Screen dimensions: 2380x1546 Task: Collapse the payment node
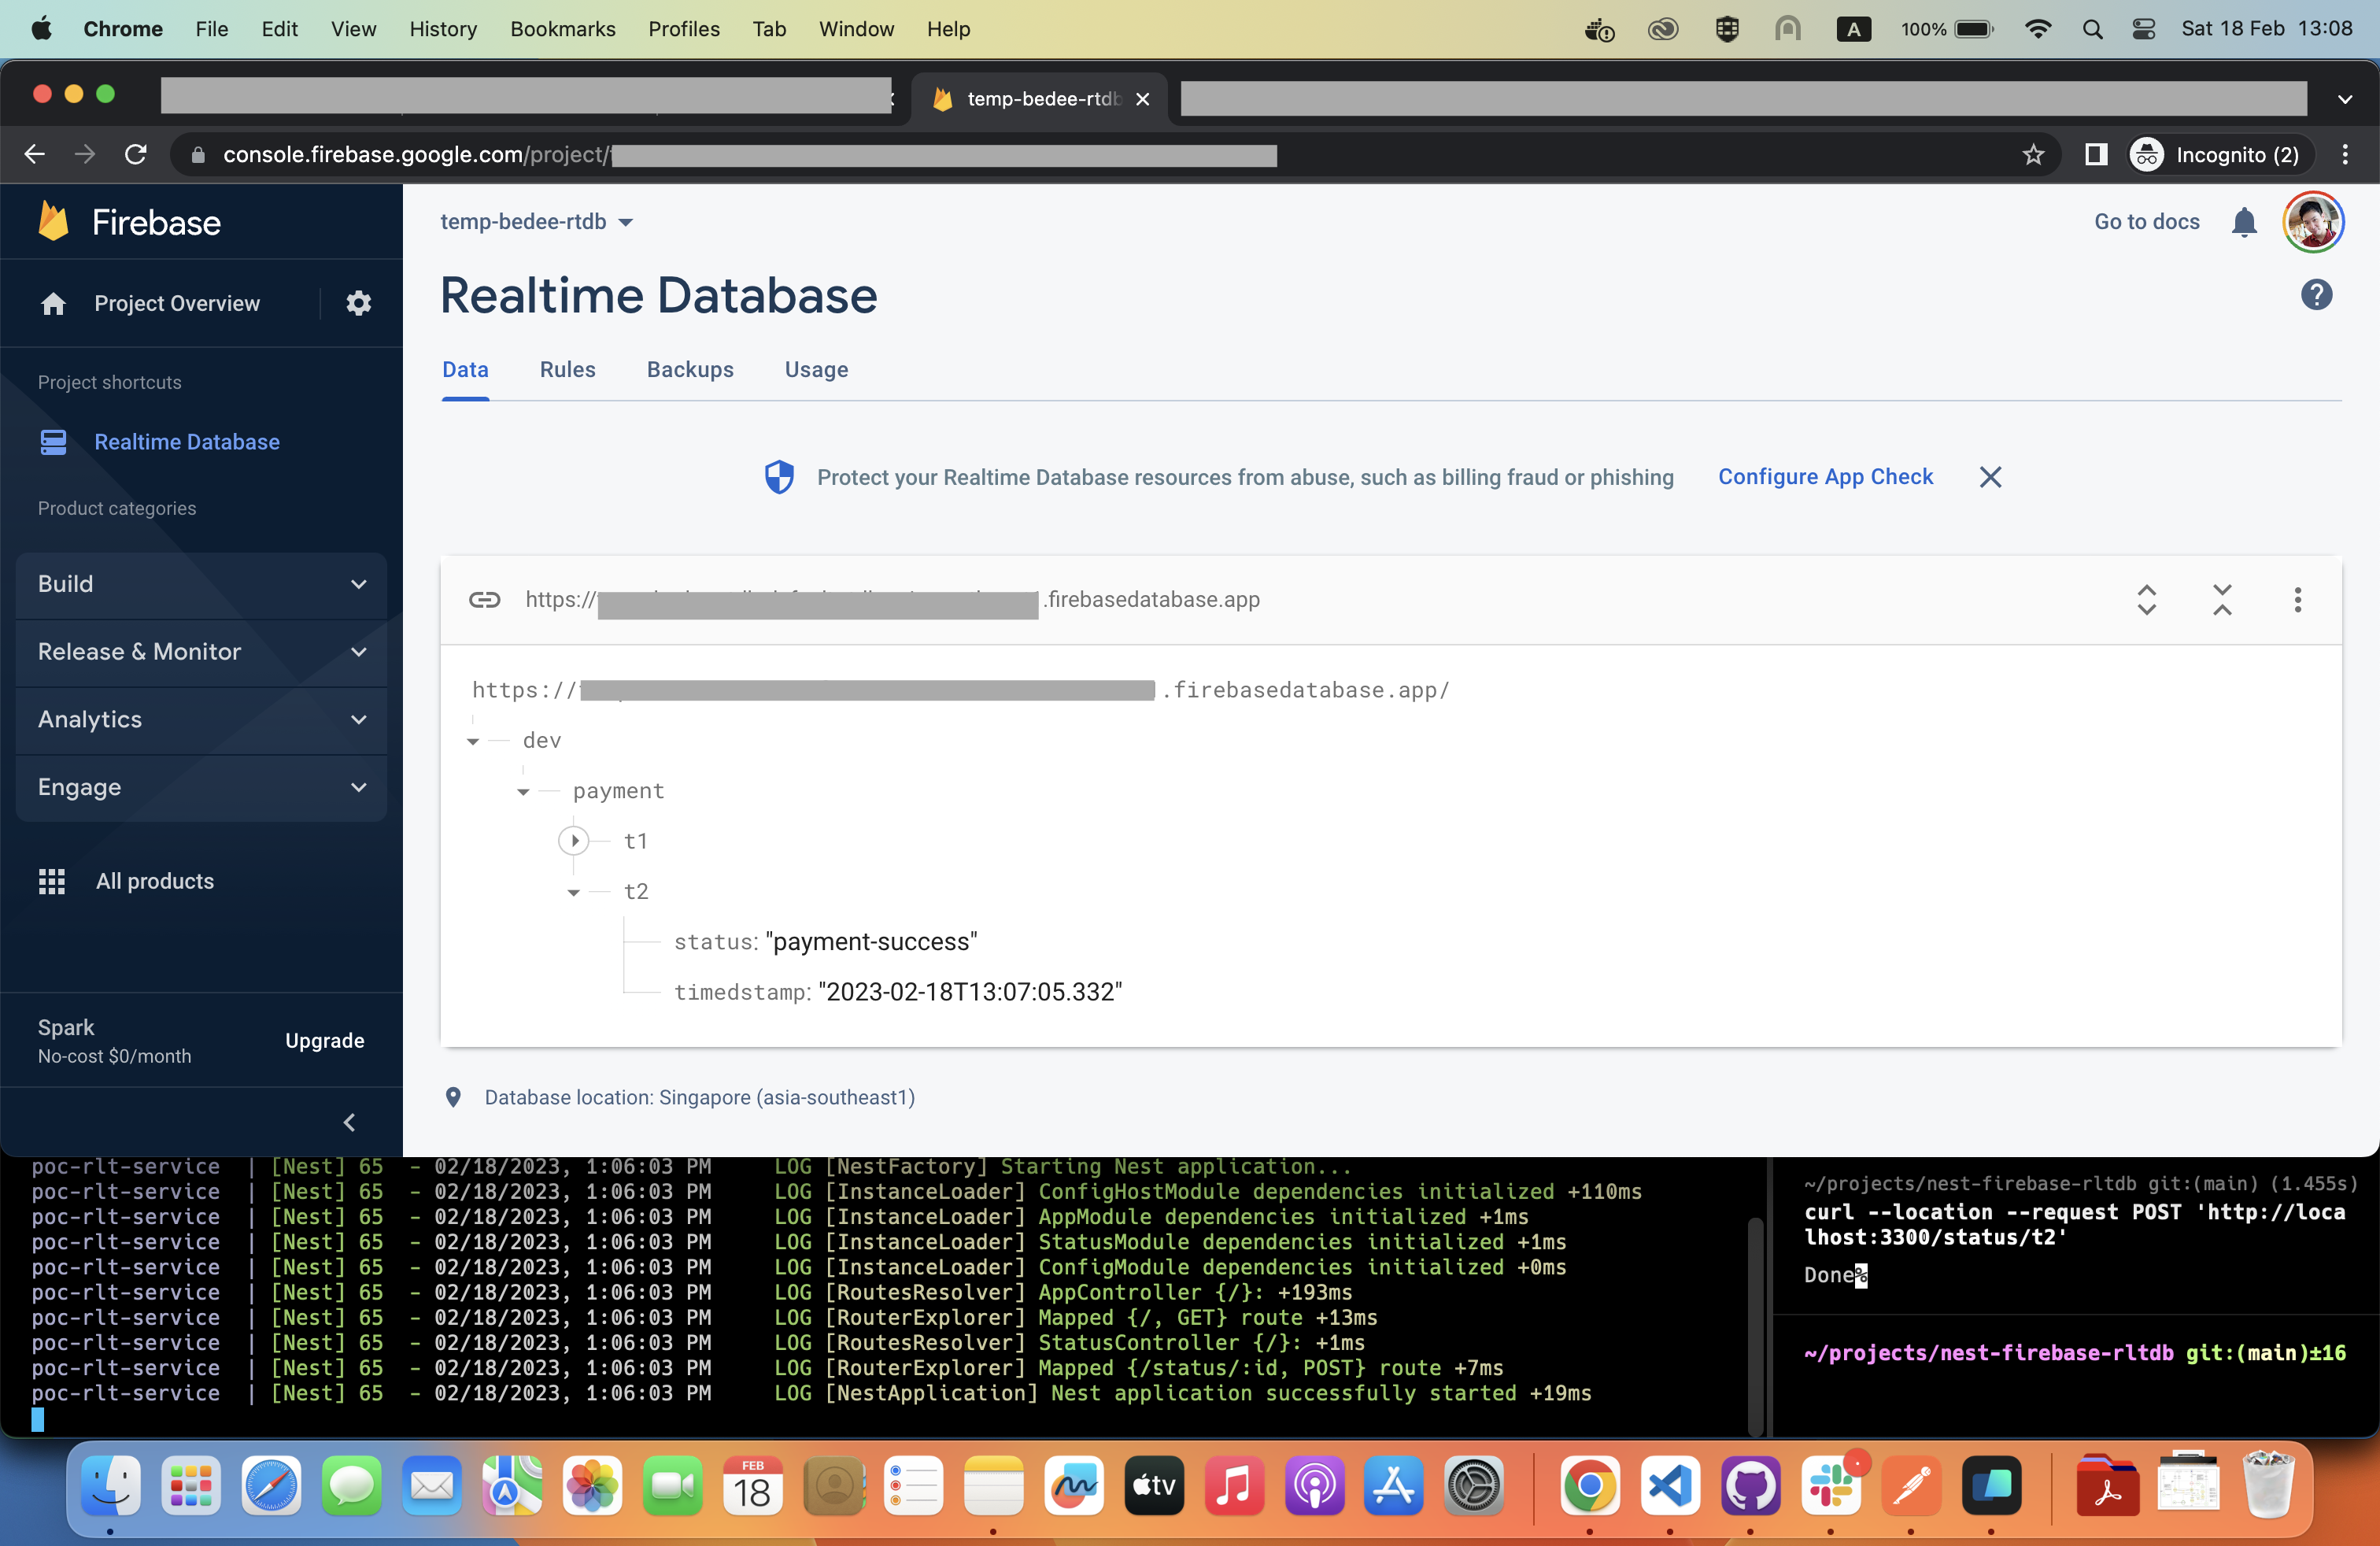(x=523, y=792)
